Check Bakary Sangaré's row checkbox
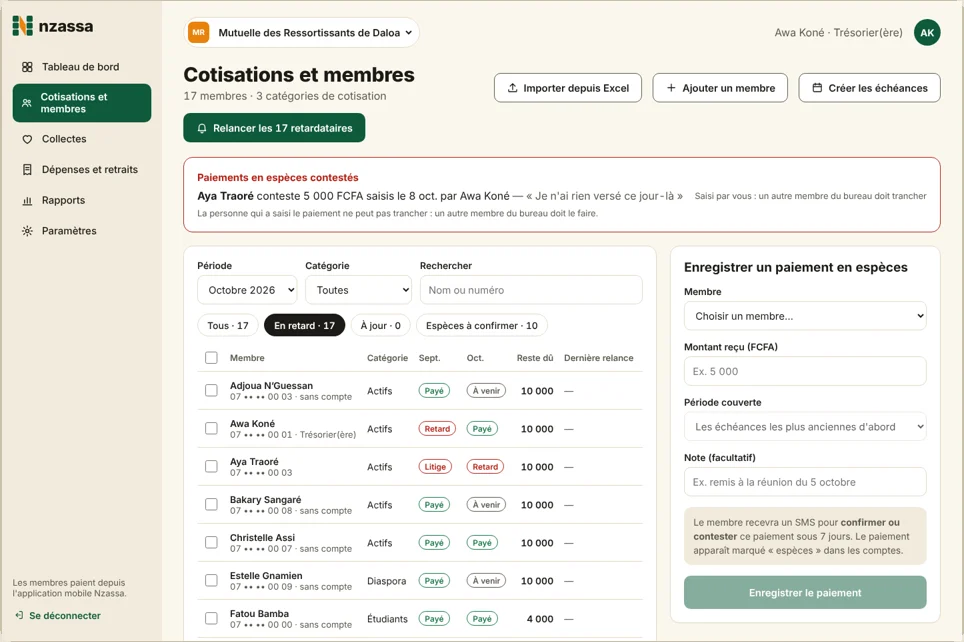The height and width of the screenshot is (642, 964). tap(211, 504)
